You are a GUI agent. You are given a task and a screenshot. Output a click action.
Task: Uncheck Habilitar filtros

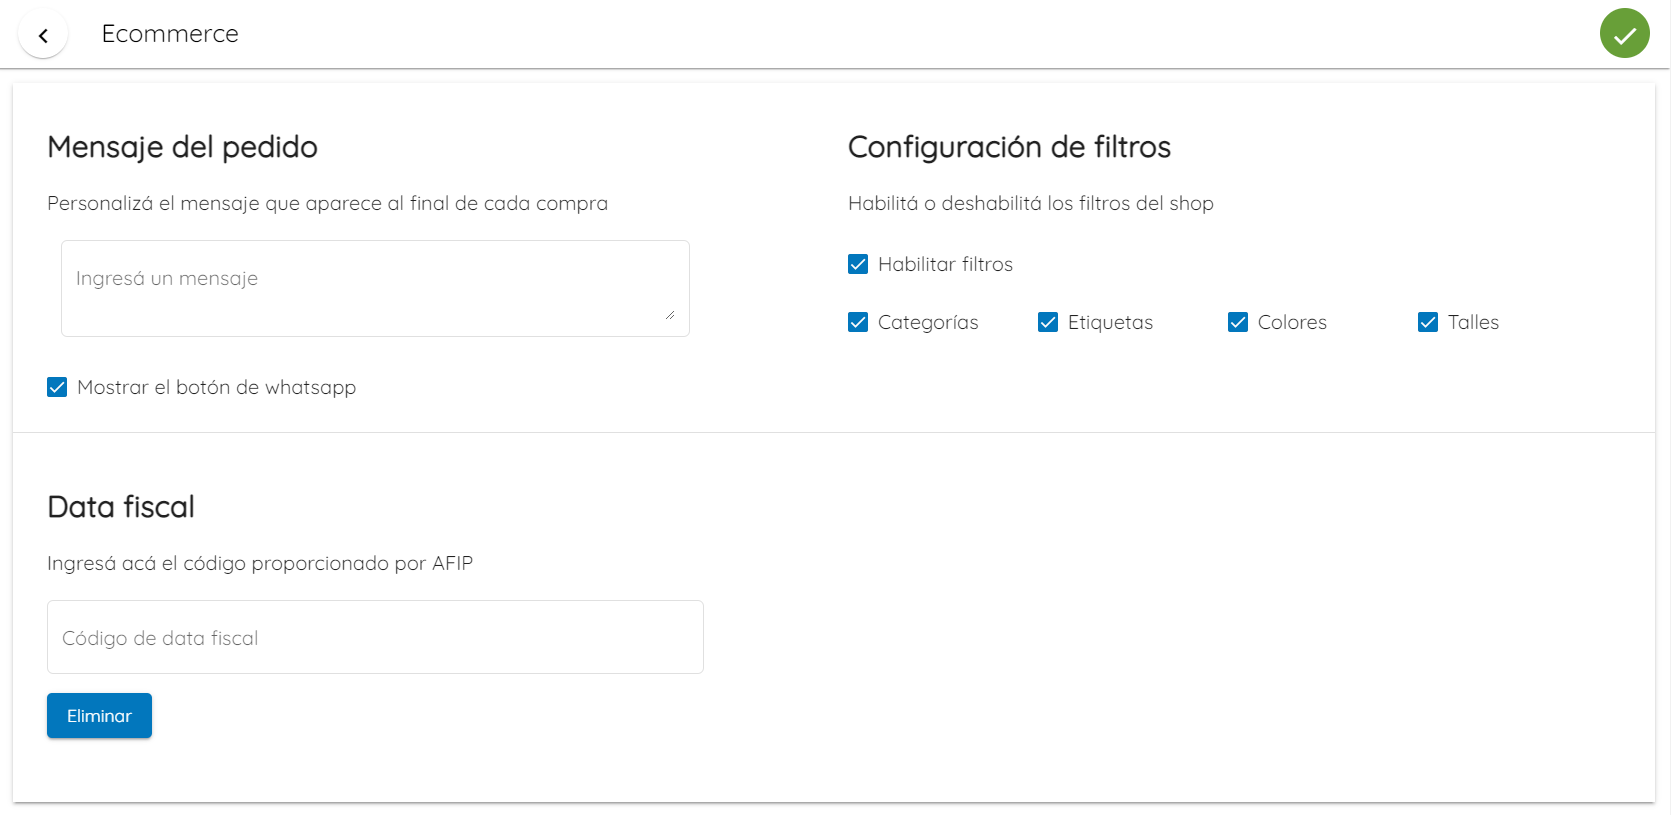click(x=858, y=264)
